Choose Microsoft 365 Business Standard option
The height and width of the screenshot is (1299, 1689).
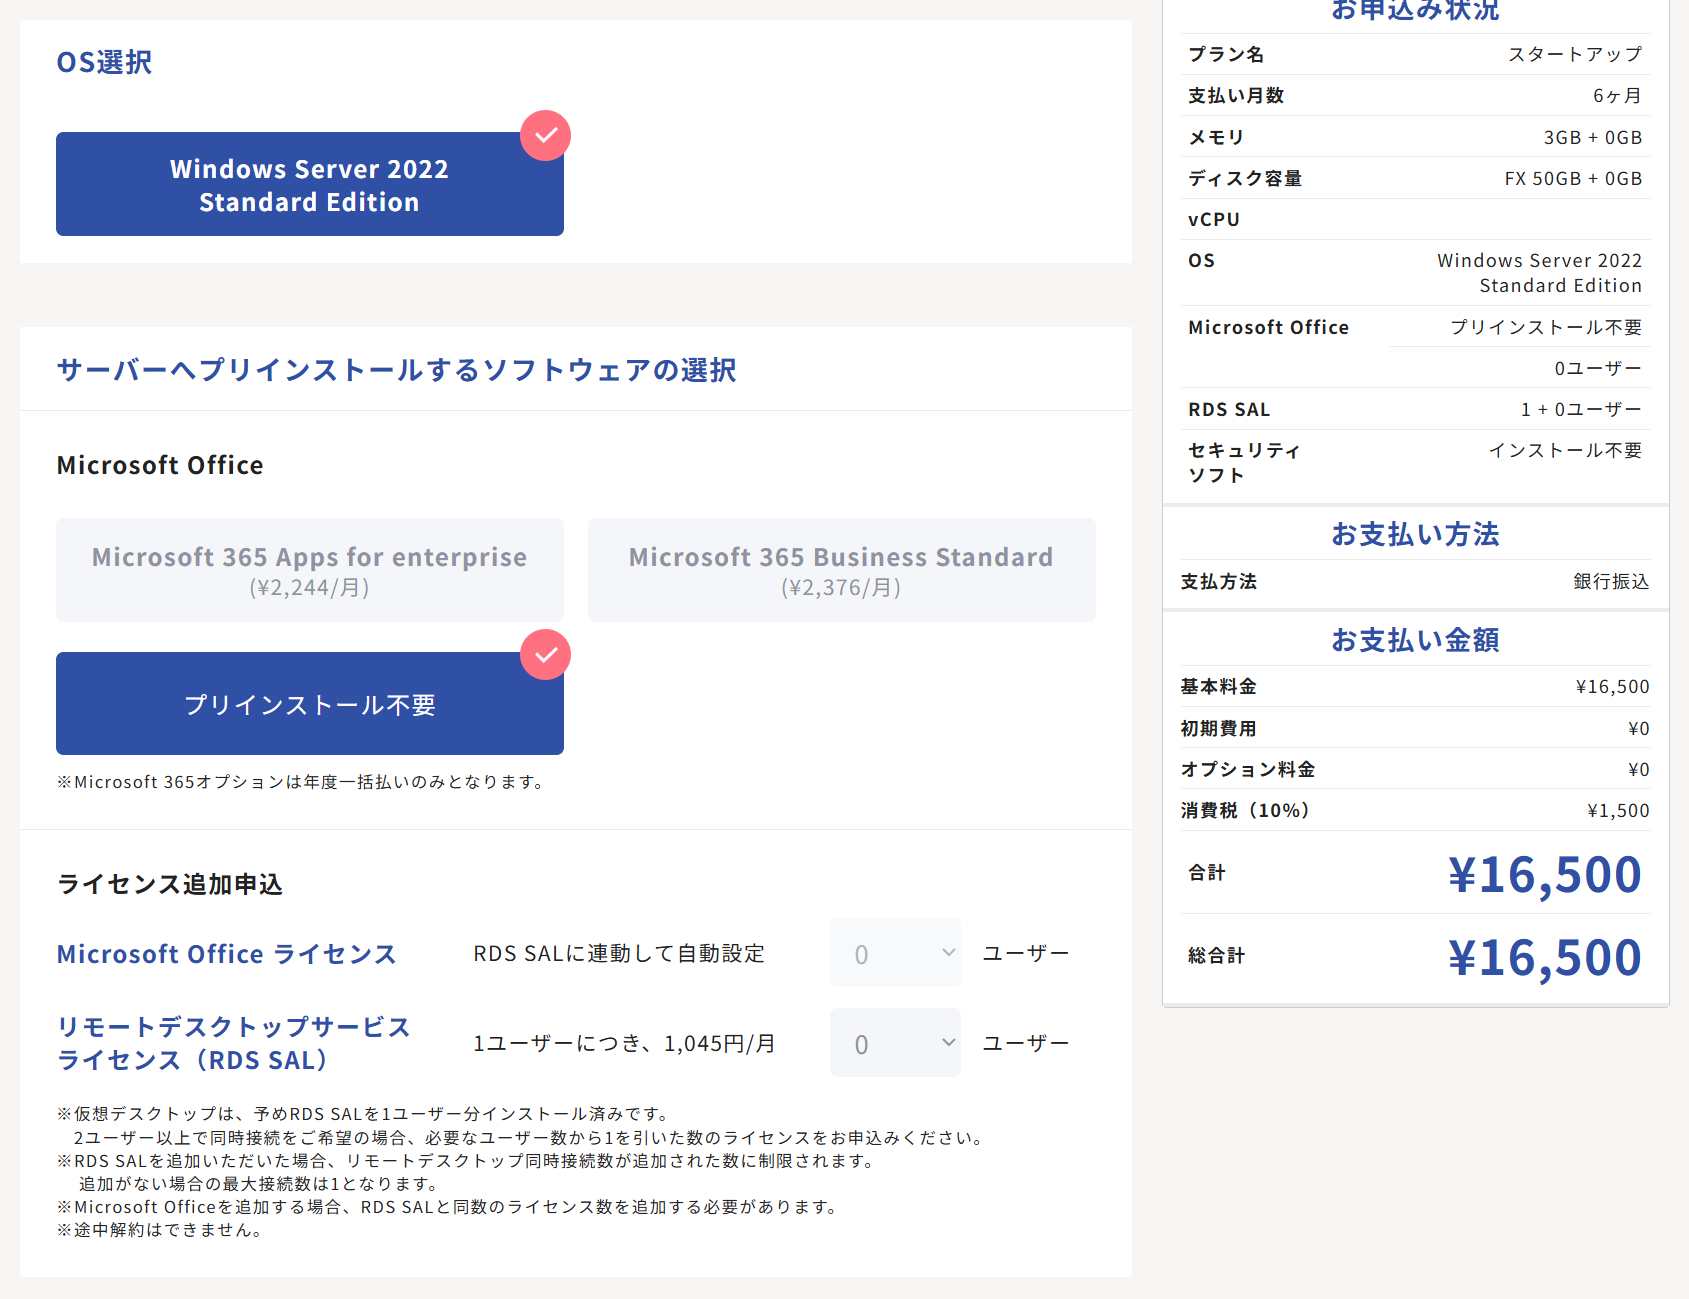pyautogui.click(x=841, y=570)
